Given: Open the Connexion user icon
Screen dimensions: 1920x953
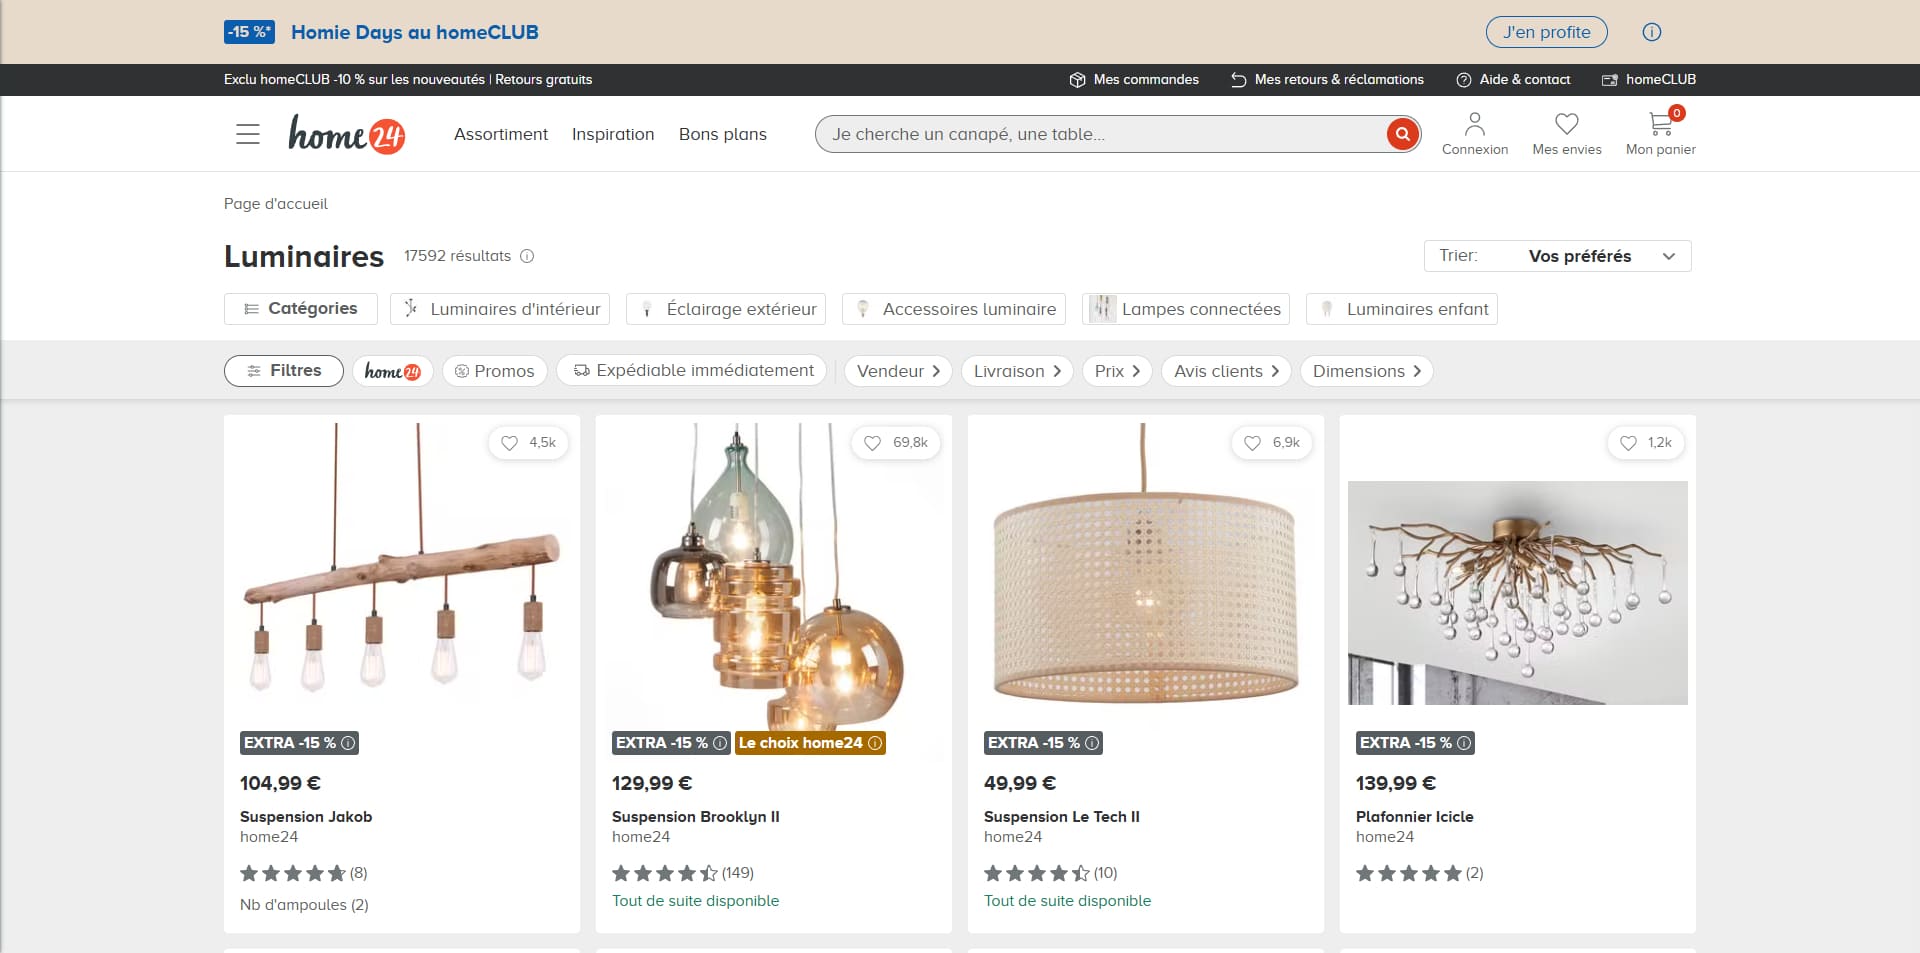Looking at the screenshot, I should coord(1474,124).
